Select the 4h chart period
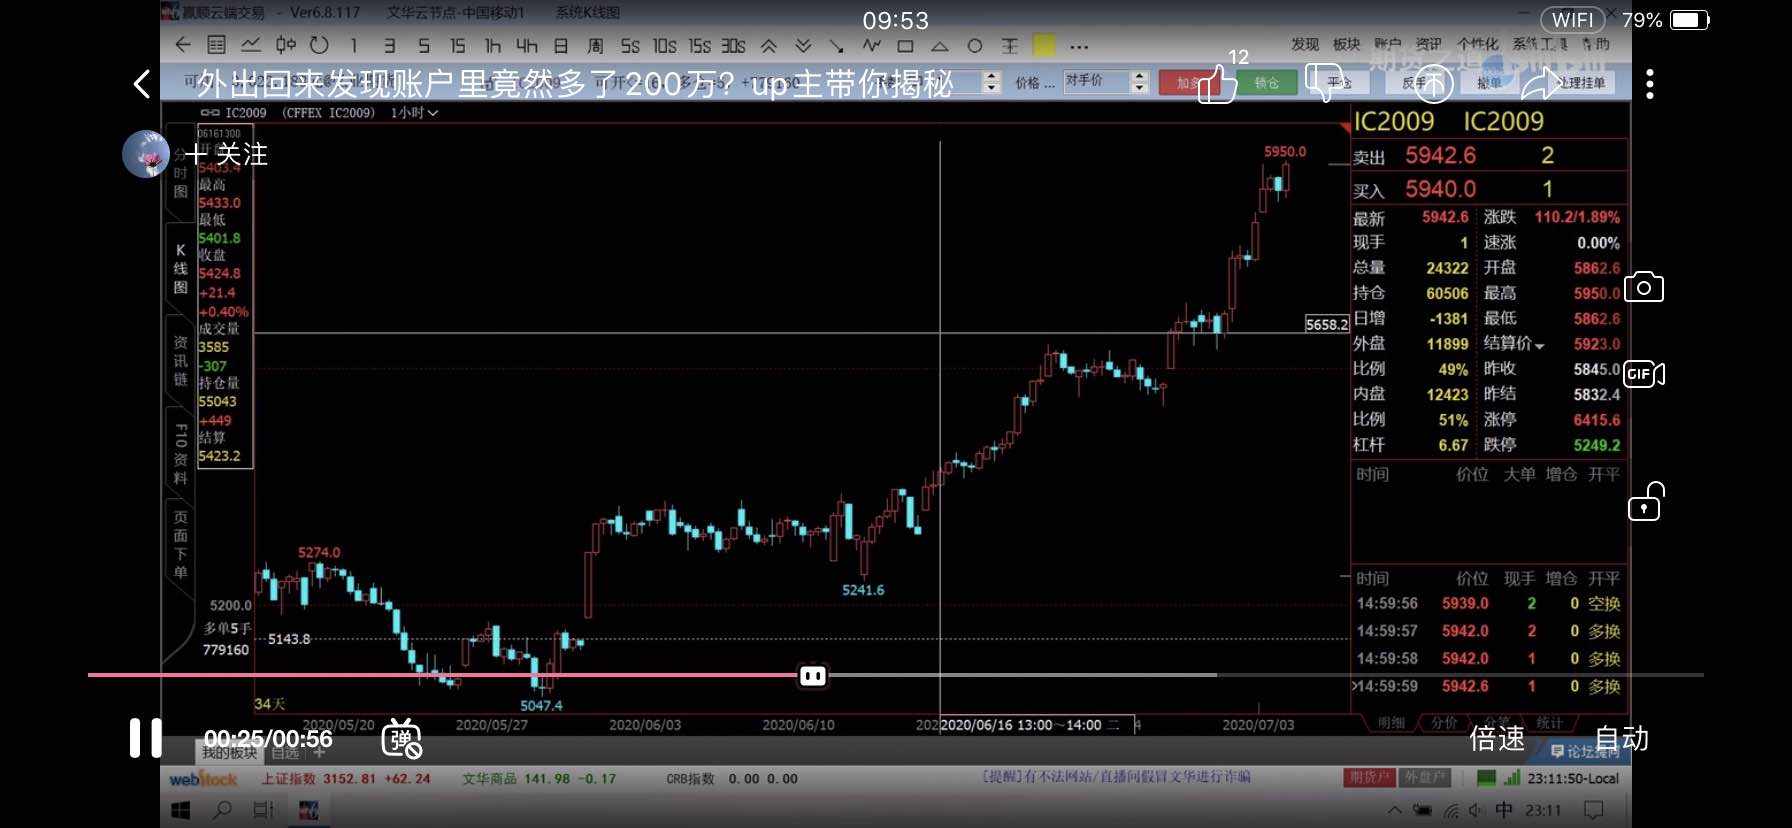The image size is (1792, 828). pyautogui.click(x=527, y=46)
